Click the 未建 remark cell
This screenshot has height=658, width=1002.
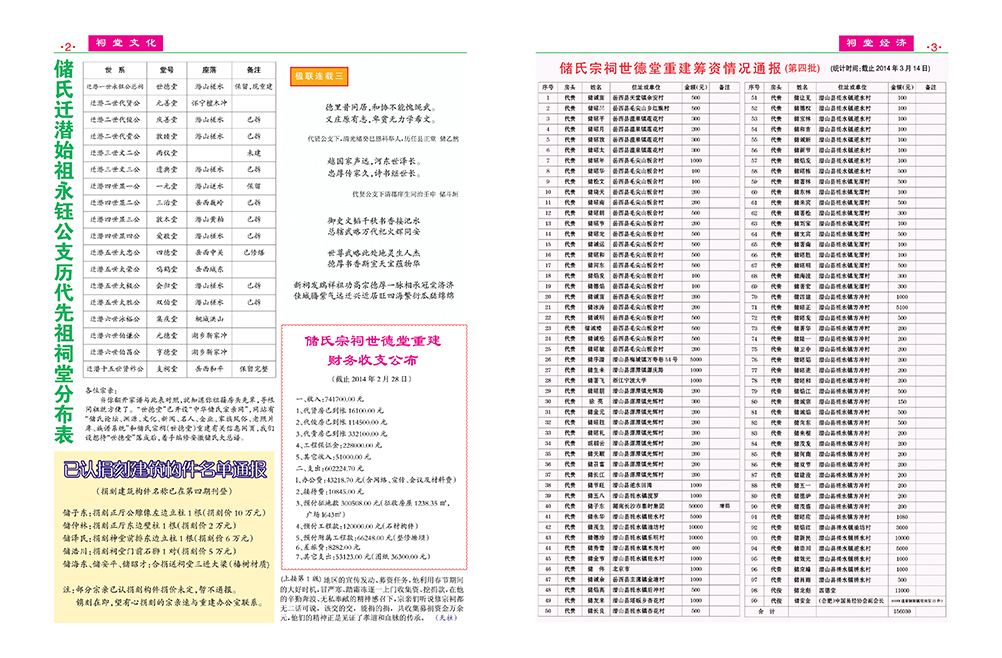254,153
